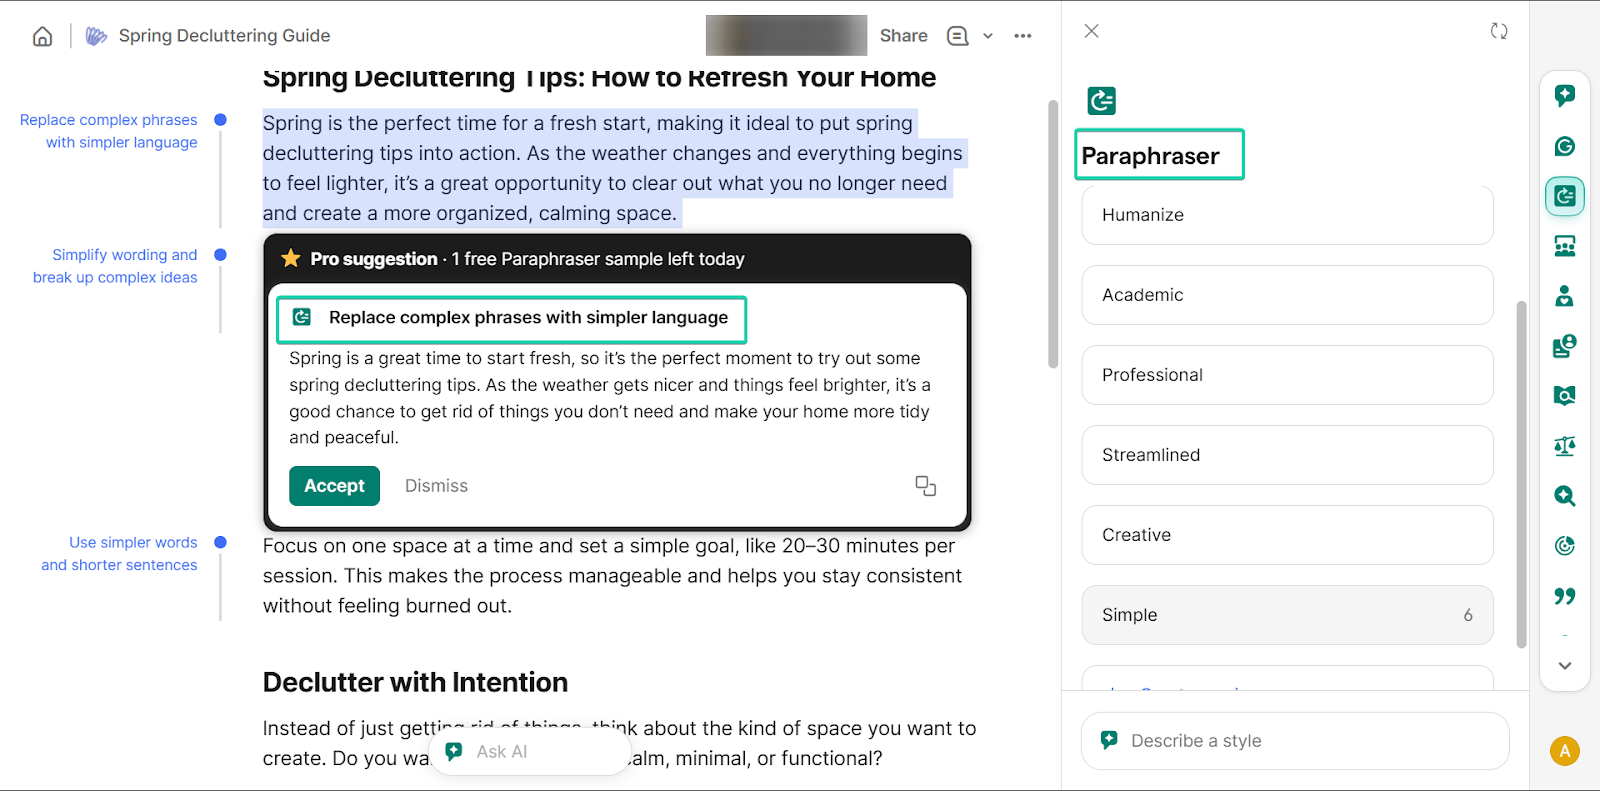Click the highlighted paragraph 'Spring is the perfect time'
The width and height of the screenshot is (1600, 791).
(x=614, y=168)
